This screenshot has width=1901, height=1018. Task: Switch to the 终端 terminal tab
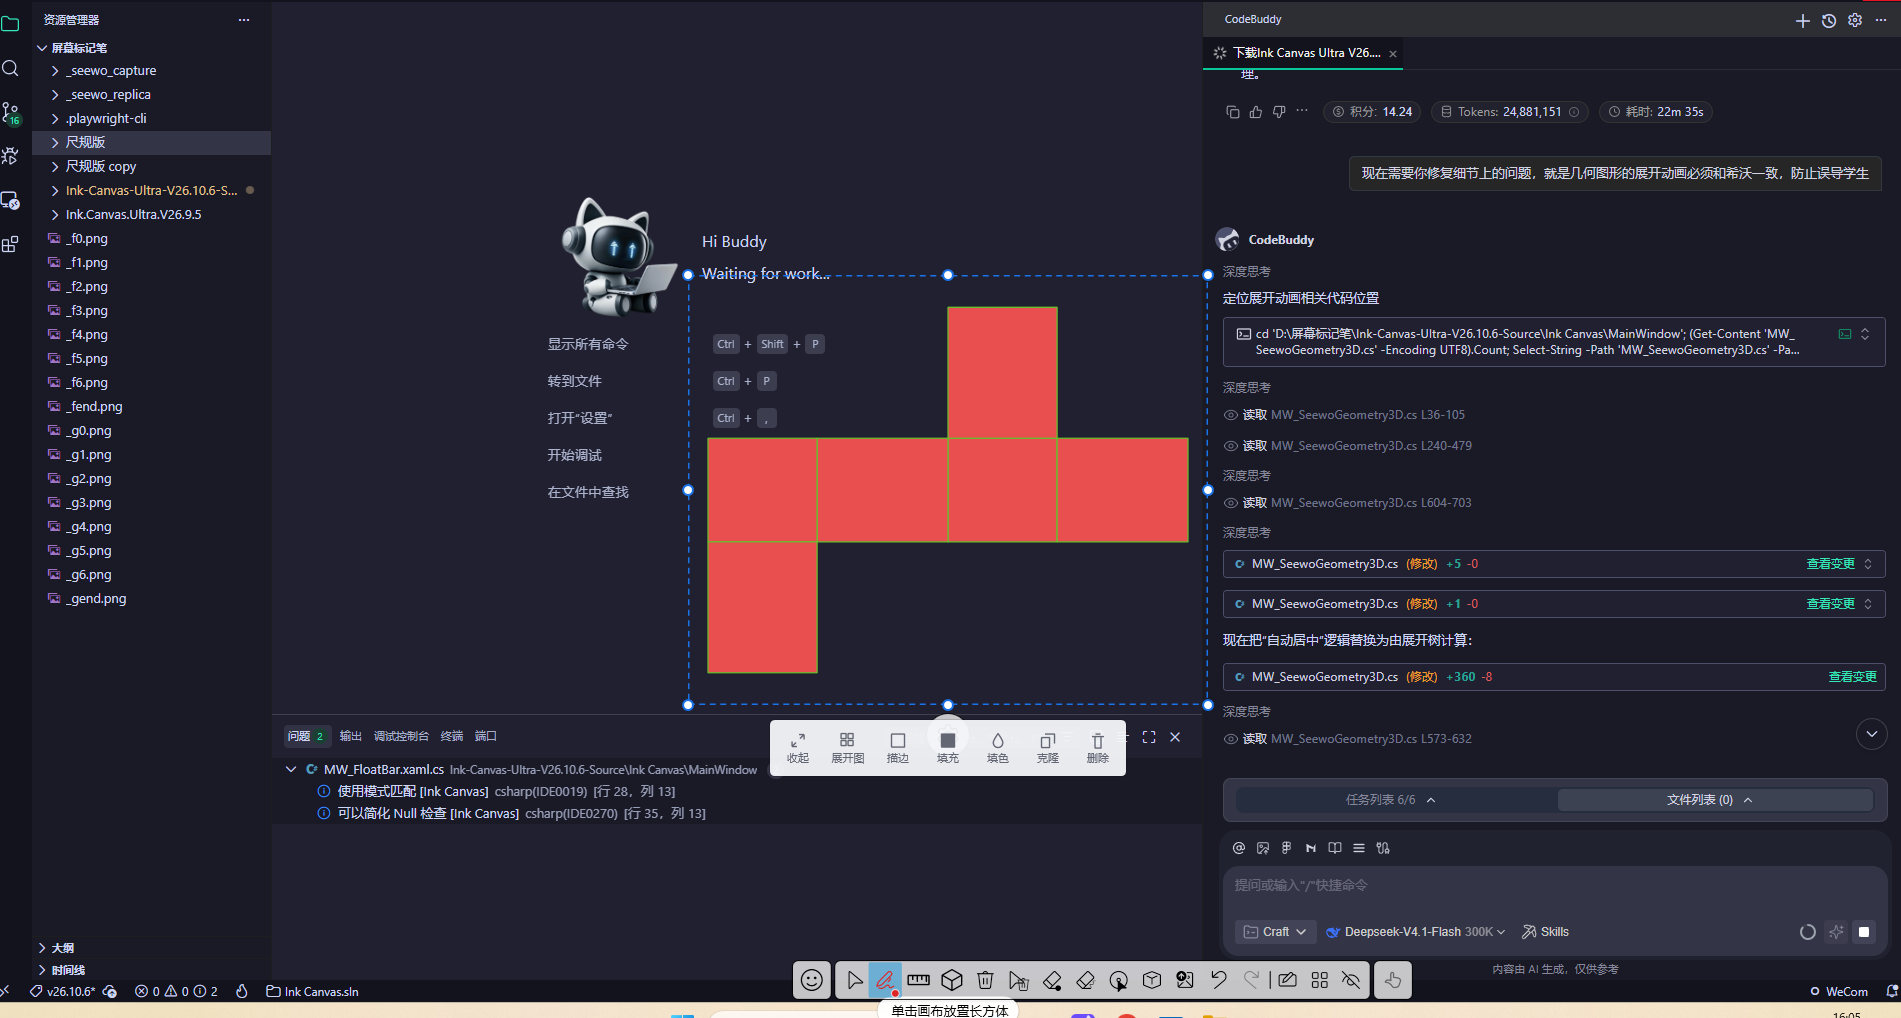point(452,736)
